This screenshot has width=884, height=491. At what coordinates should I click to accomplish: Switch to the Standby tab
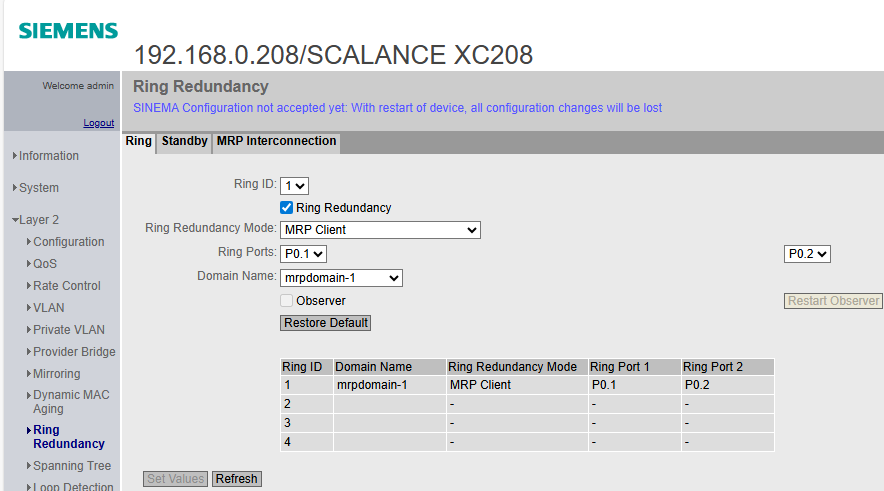coord(184,142)
